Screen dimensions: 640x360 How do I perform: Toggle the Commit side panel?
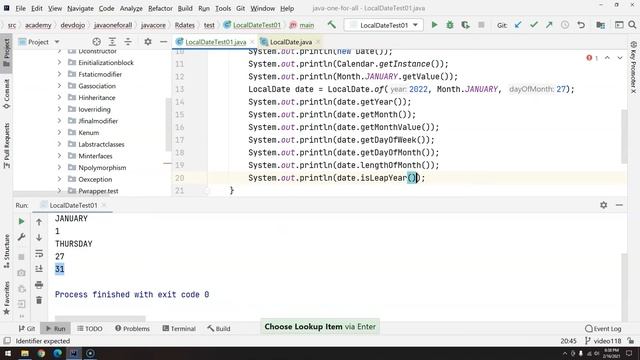coord(7,93)
